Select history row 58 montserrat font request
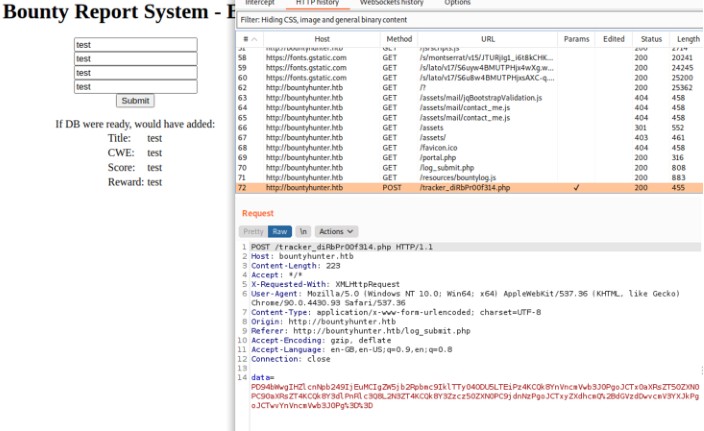 point(469,57)
